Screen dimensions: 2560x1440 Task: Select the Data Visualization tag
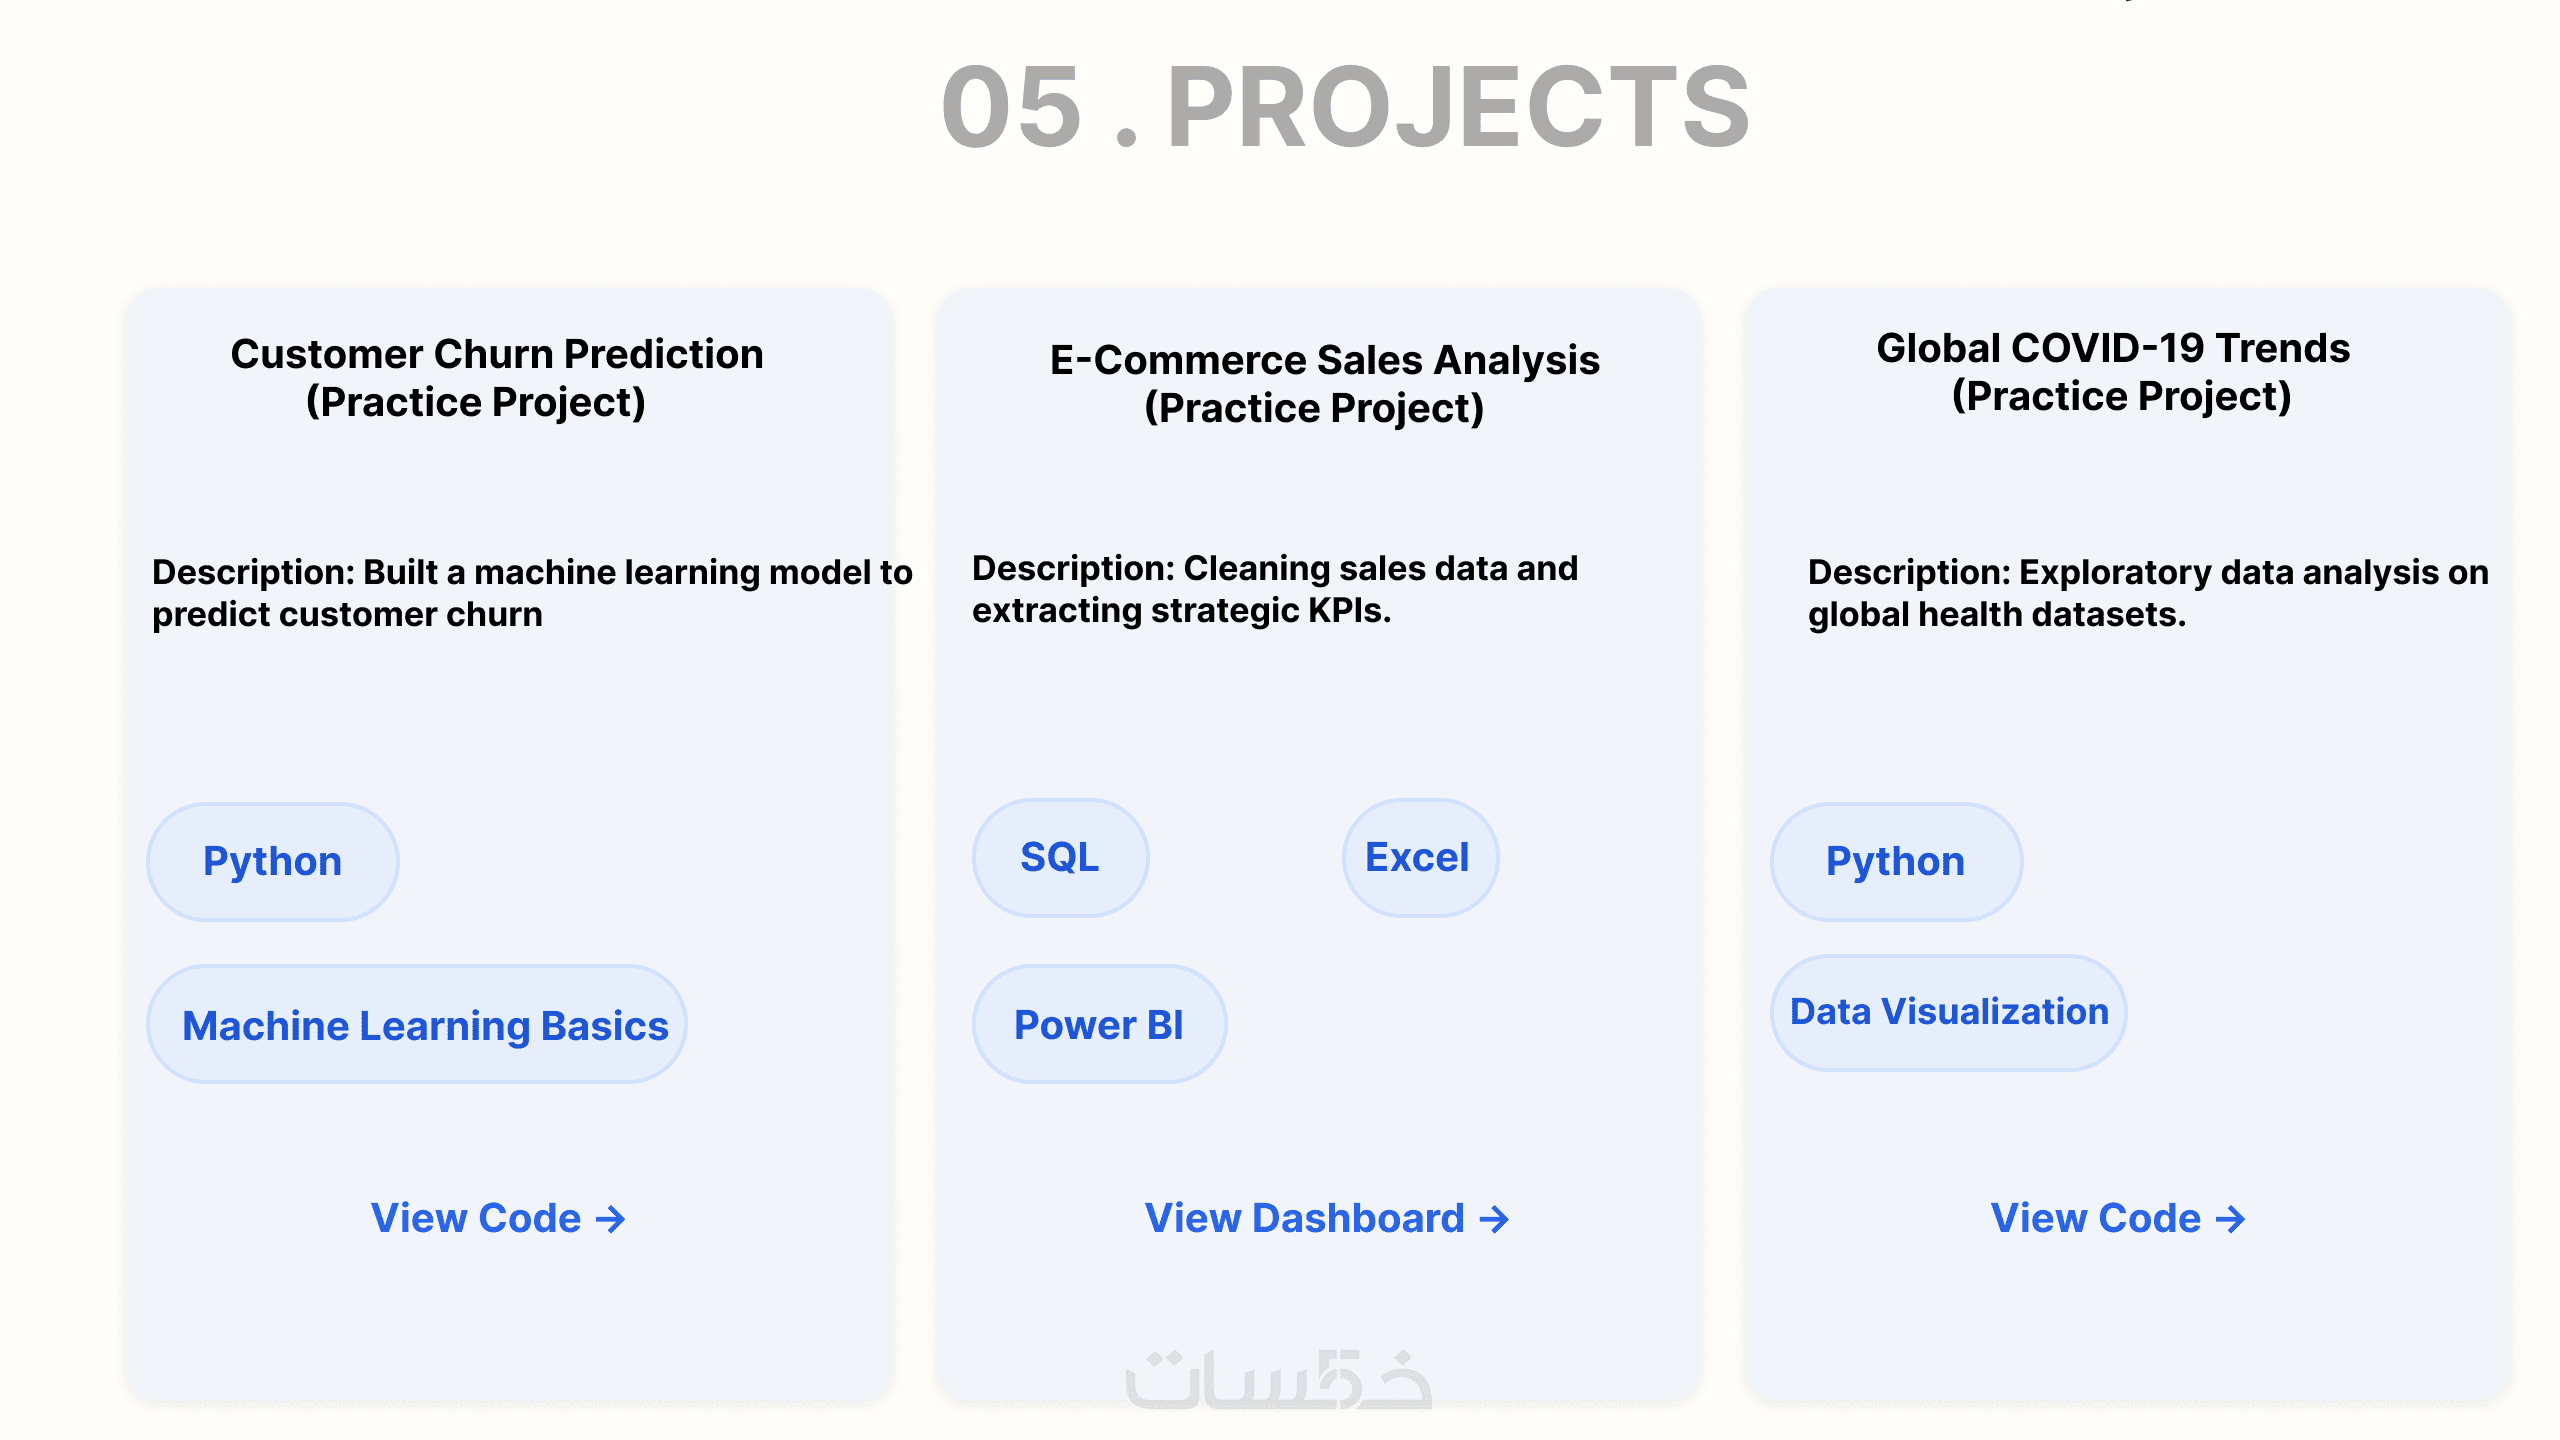(1949, 1012)
